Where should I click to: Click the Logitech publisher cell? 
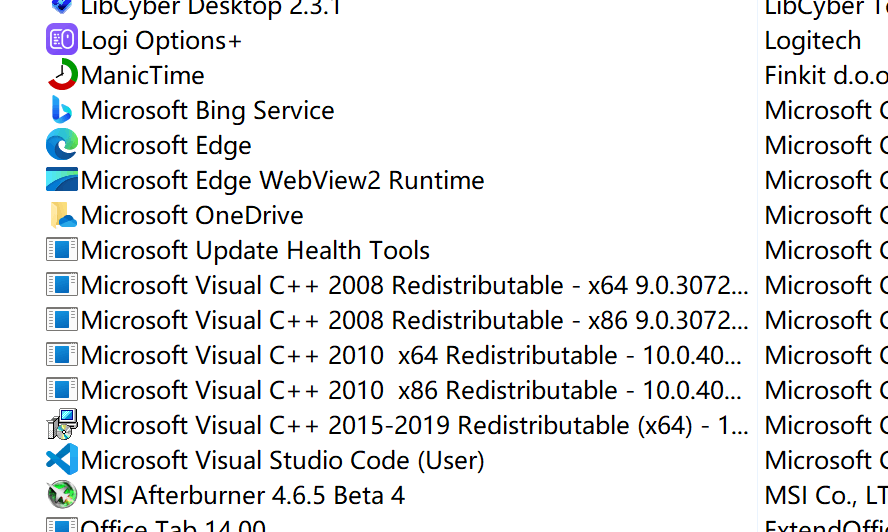[813, 41]
